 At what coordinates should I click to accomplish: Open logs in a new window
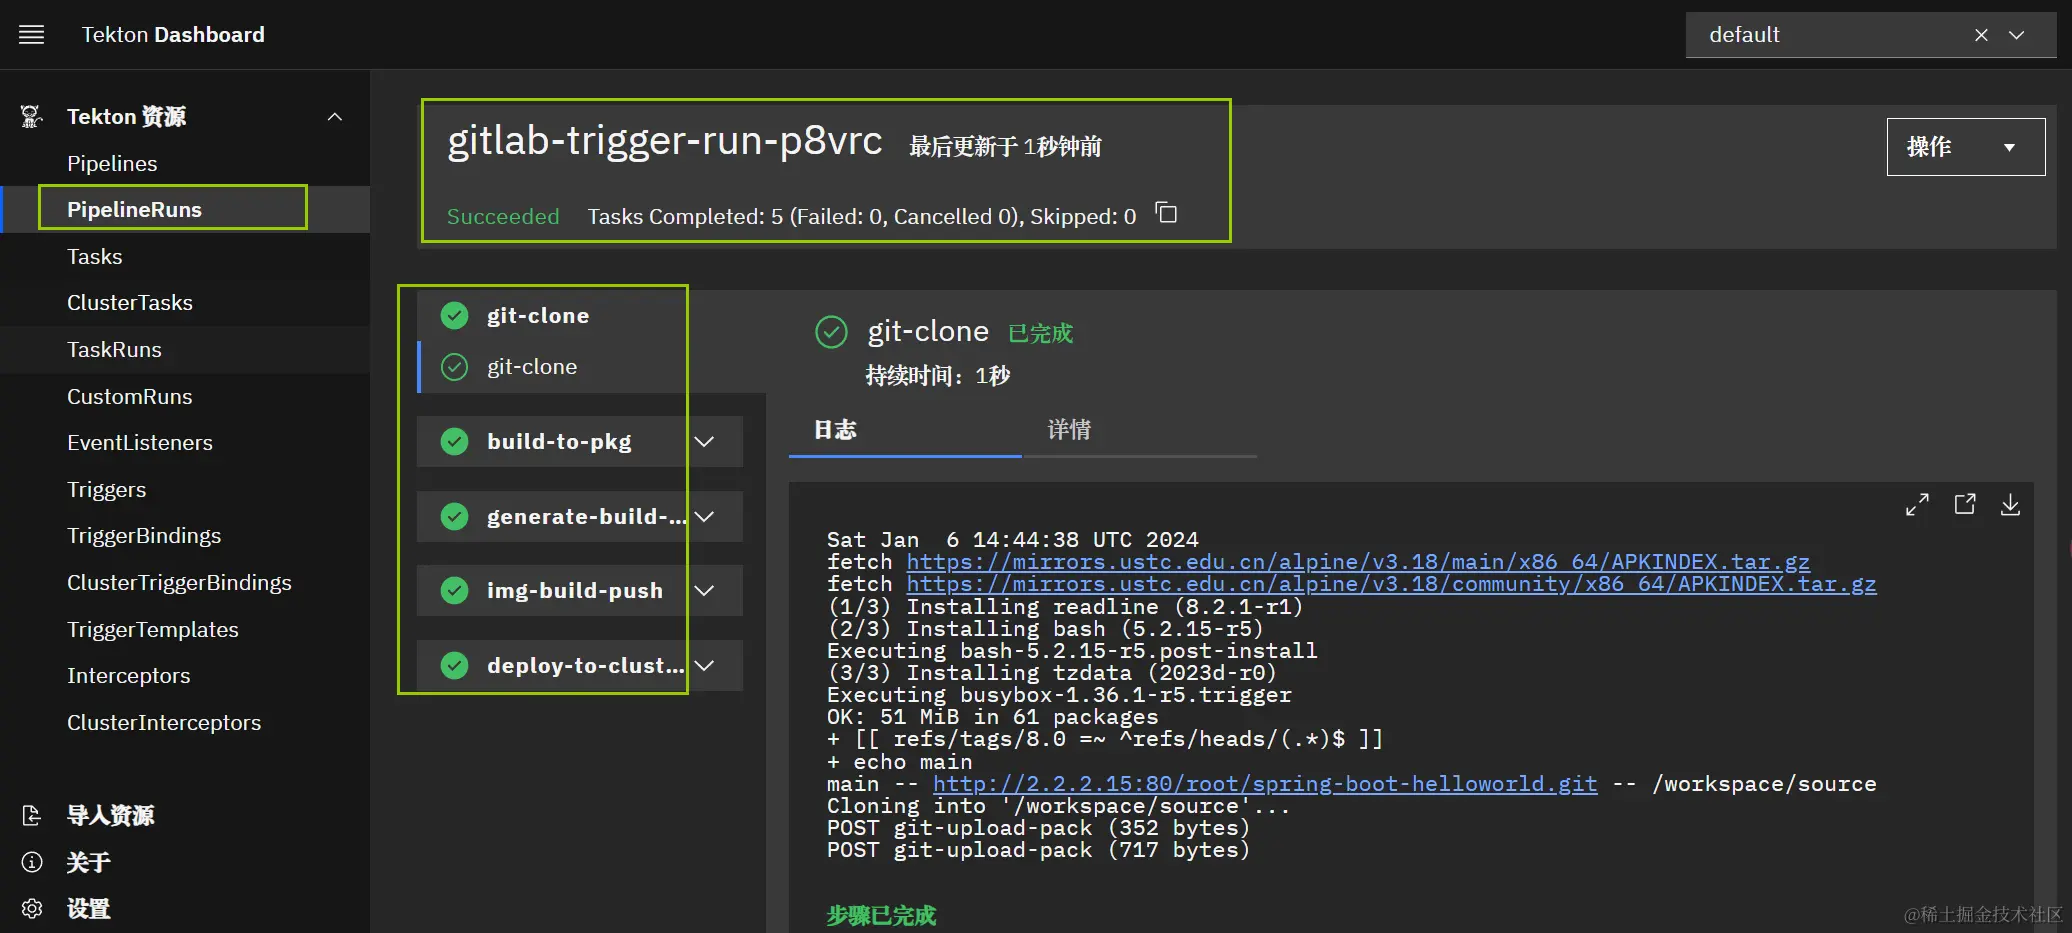(x=1965, y=504)
